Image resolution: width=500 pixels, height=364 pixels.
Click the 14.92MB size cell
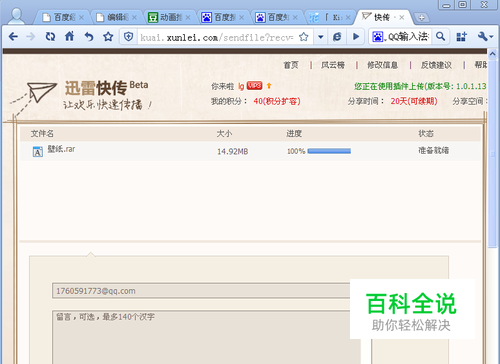[233, 152]
